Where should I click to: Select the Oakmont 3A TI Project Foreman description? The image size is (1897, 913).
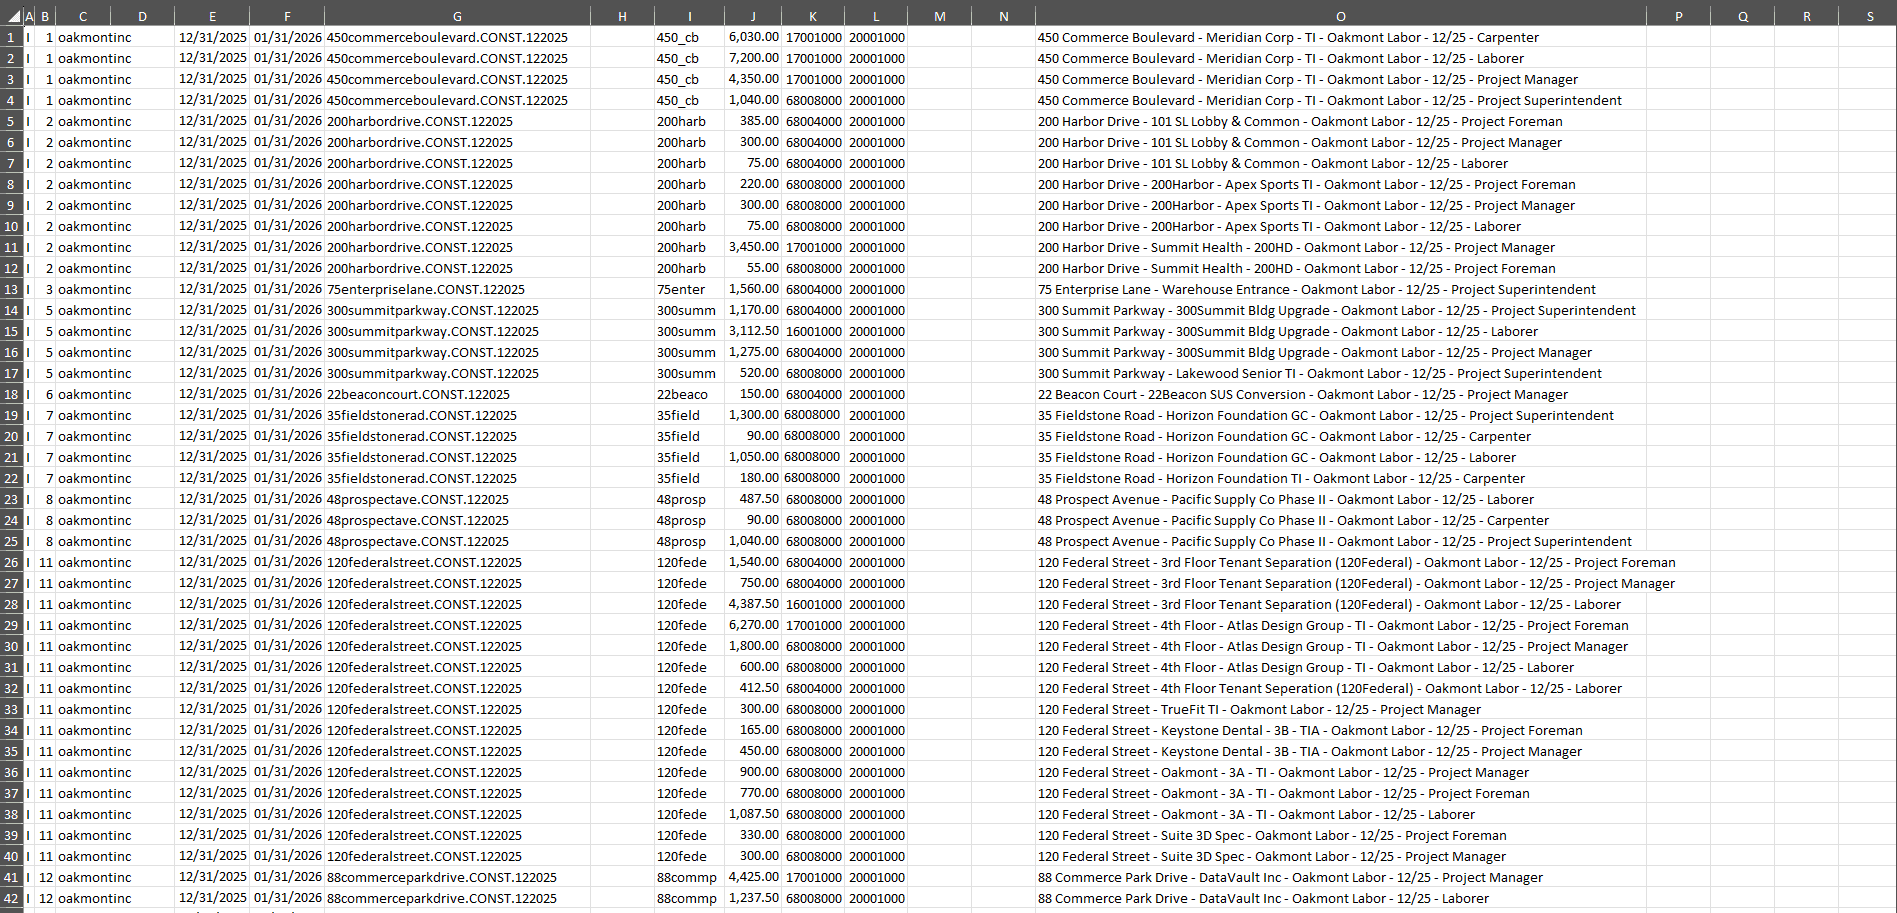pos(1340,793)
